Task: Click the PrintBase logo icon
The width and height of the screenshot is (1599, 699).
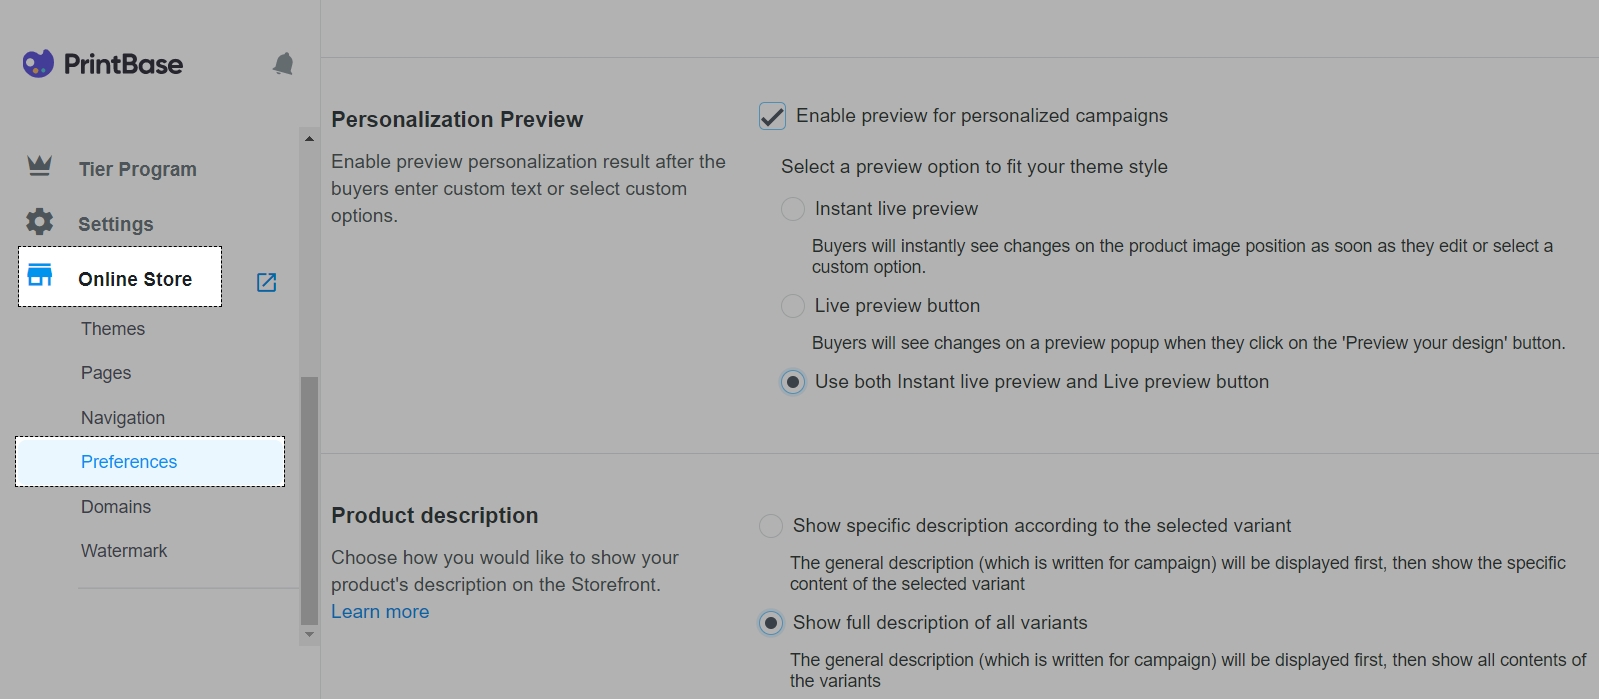Action: click(x=38, y=64)
